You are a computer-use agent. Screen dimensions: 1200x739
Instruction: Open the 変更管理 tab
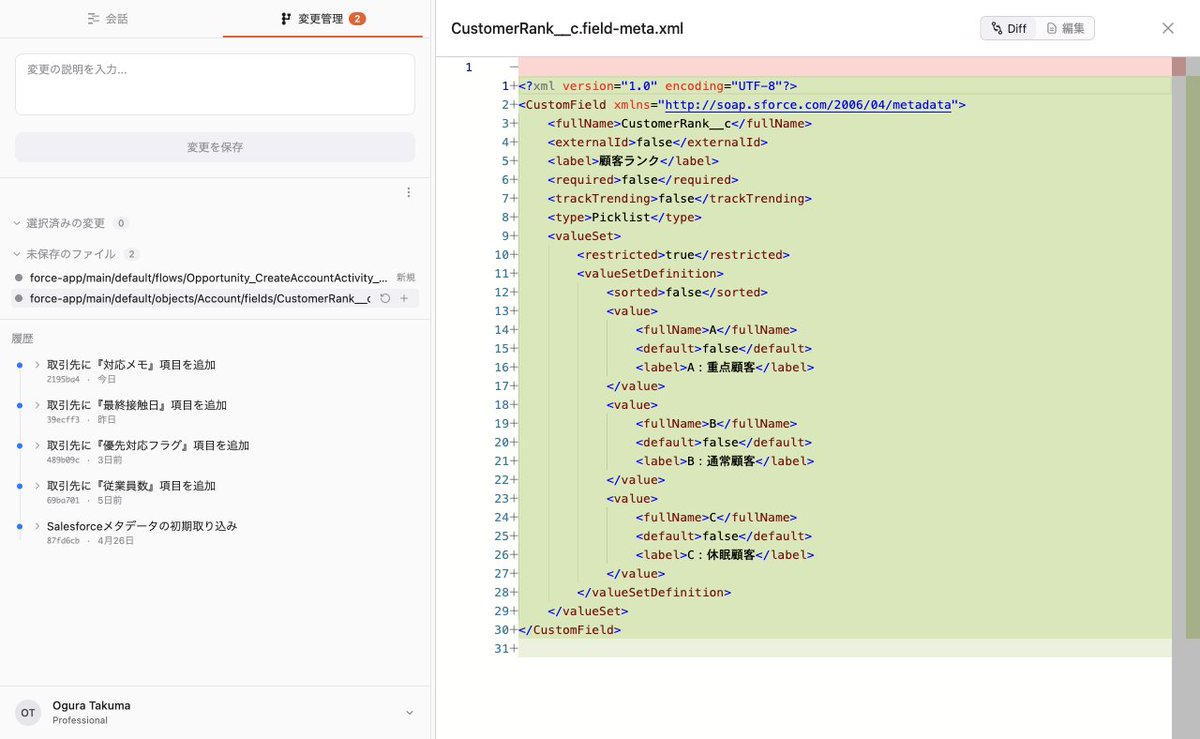[x=322, y=19]
